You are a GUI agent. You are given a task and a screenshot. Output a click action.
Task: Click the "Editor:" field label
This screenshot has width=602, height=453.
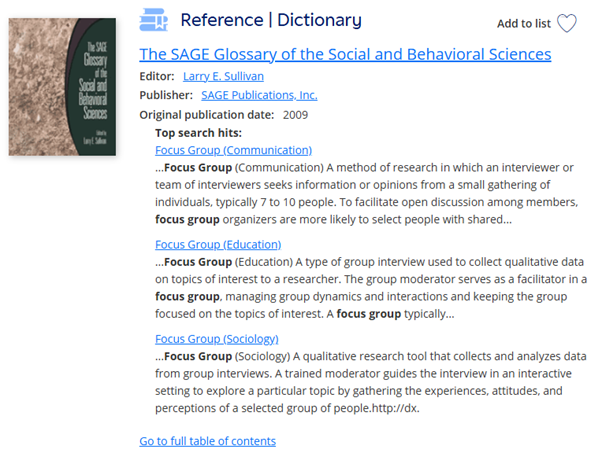(157, 76)
